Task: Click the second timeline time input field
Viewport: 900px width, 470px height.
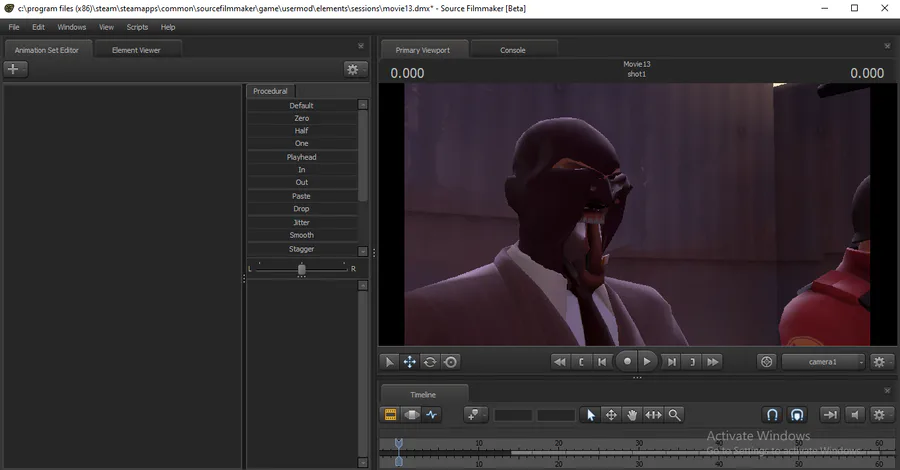Action: click(x=556, y=415)
